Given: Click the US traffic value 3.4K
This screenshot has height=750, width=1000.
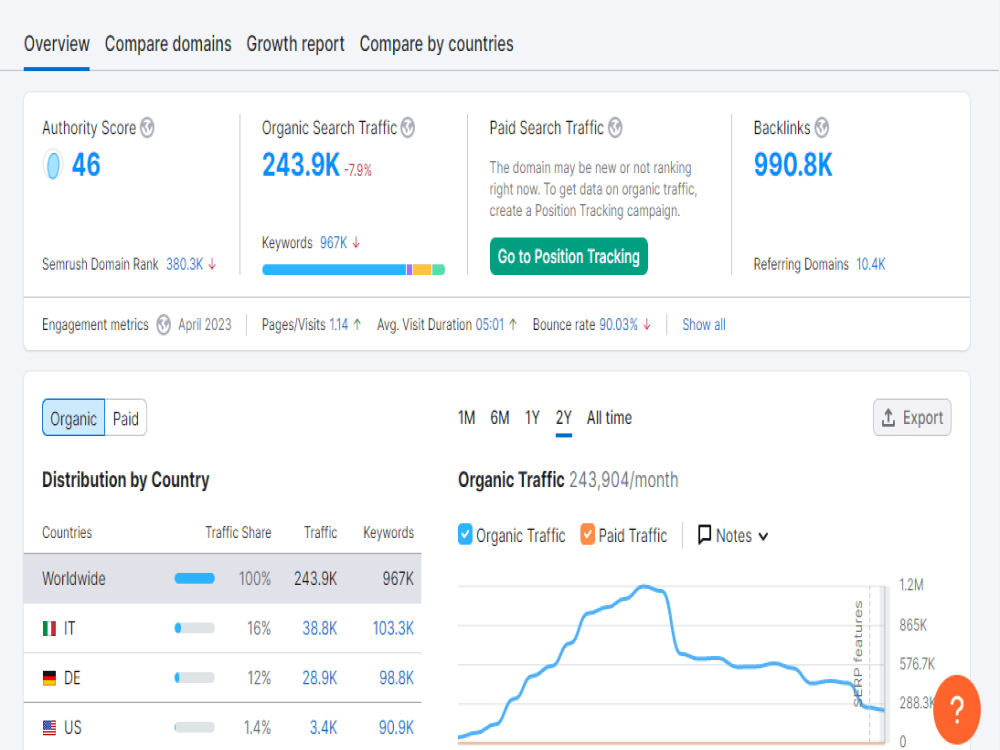Looking at the screenshot, I should pos(323,728).
